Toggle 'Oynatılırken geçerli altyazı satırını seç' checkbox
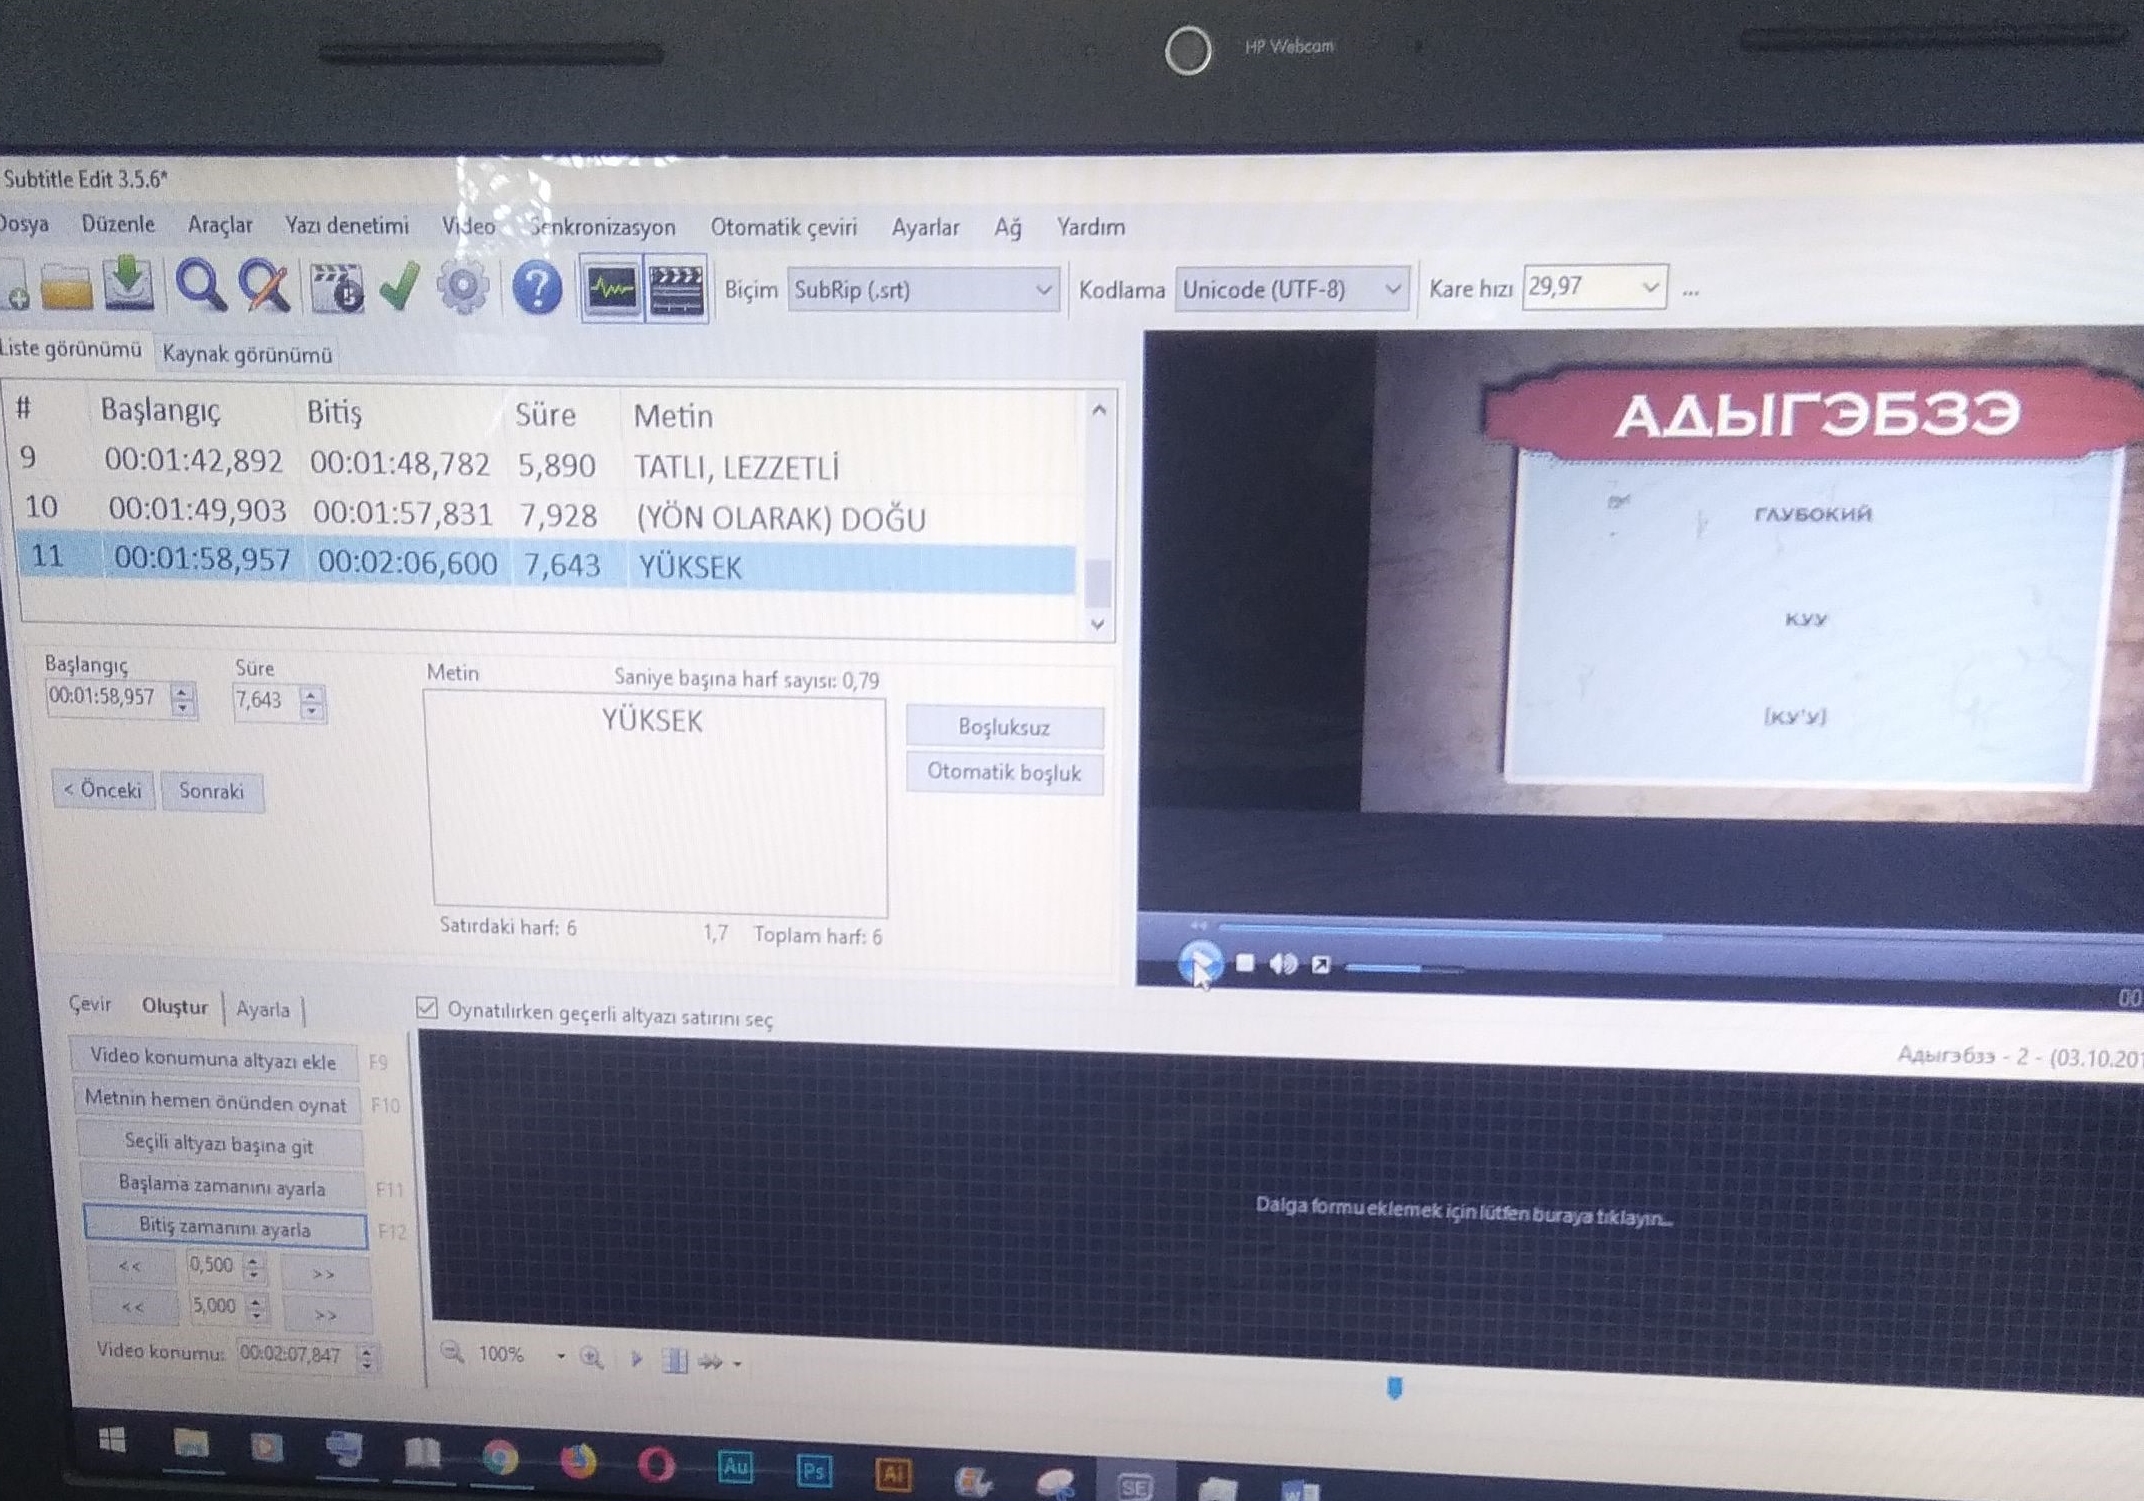This screenshot has width=2144, height=1501. coord(427,1007)
